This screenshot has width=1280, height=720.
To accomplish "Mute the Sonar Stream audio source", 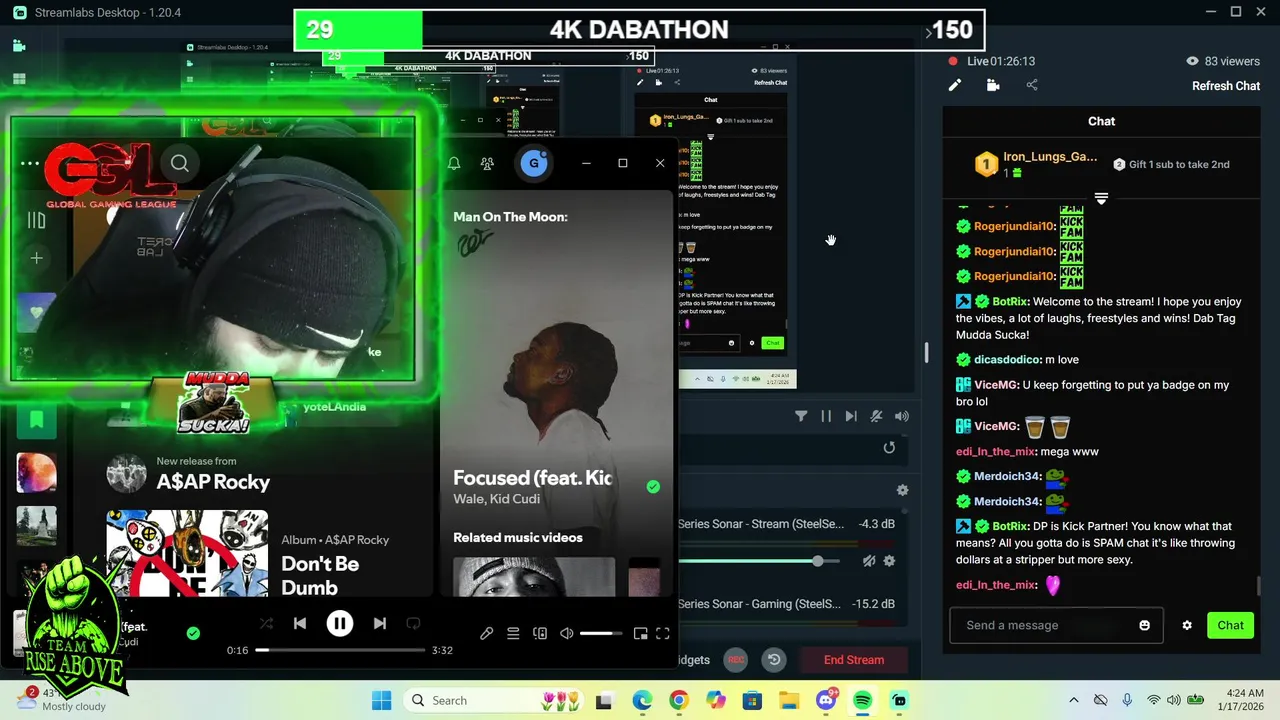I will [x=869, y=561].
